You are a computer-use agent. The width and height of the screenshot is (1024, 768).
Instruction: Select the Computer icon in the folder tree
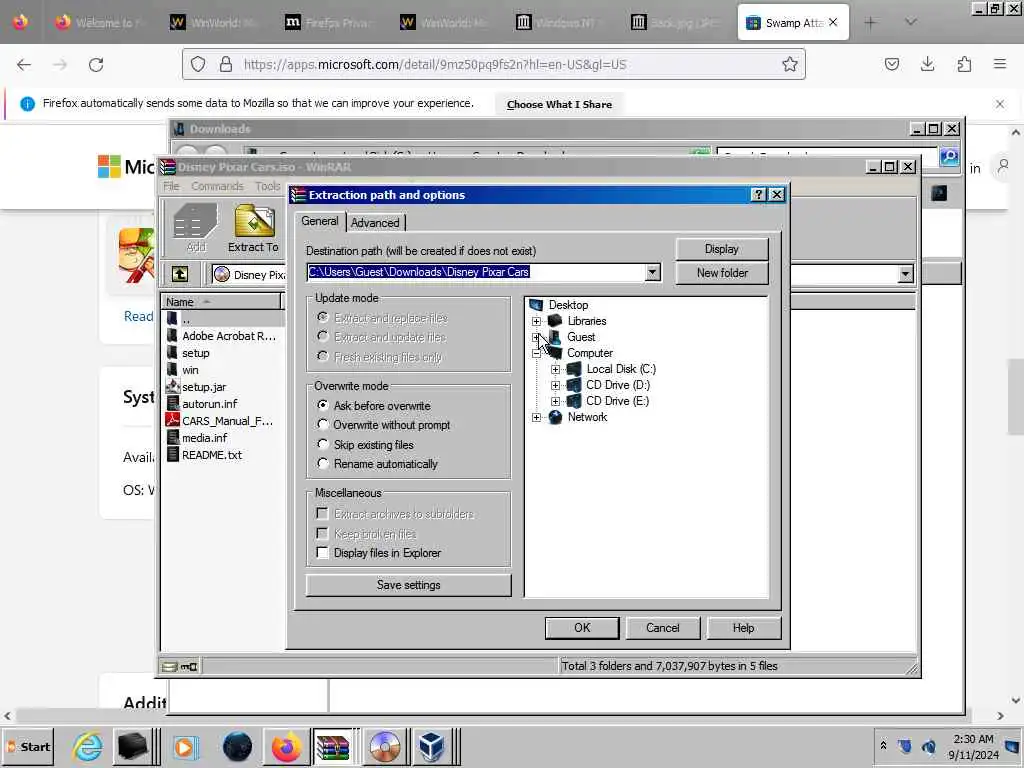pos(555,353)
